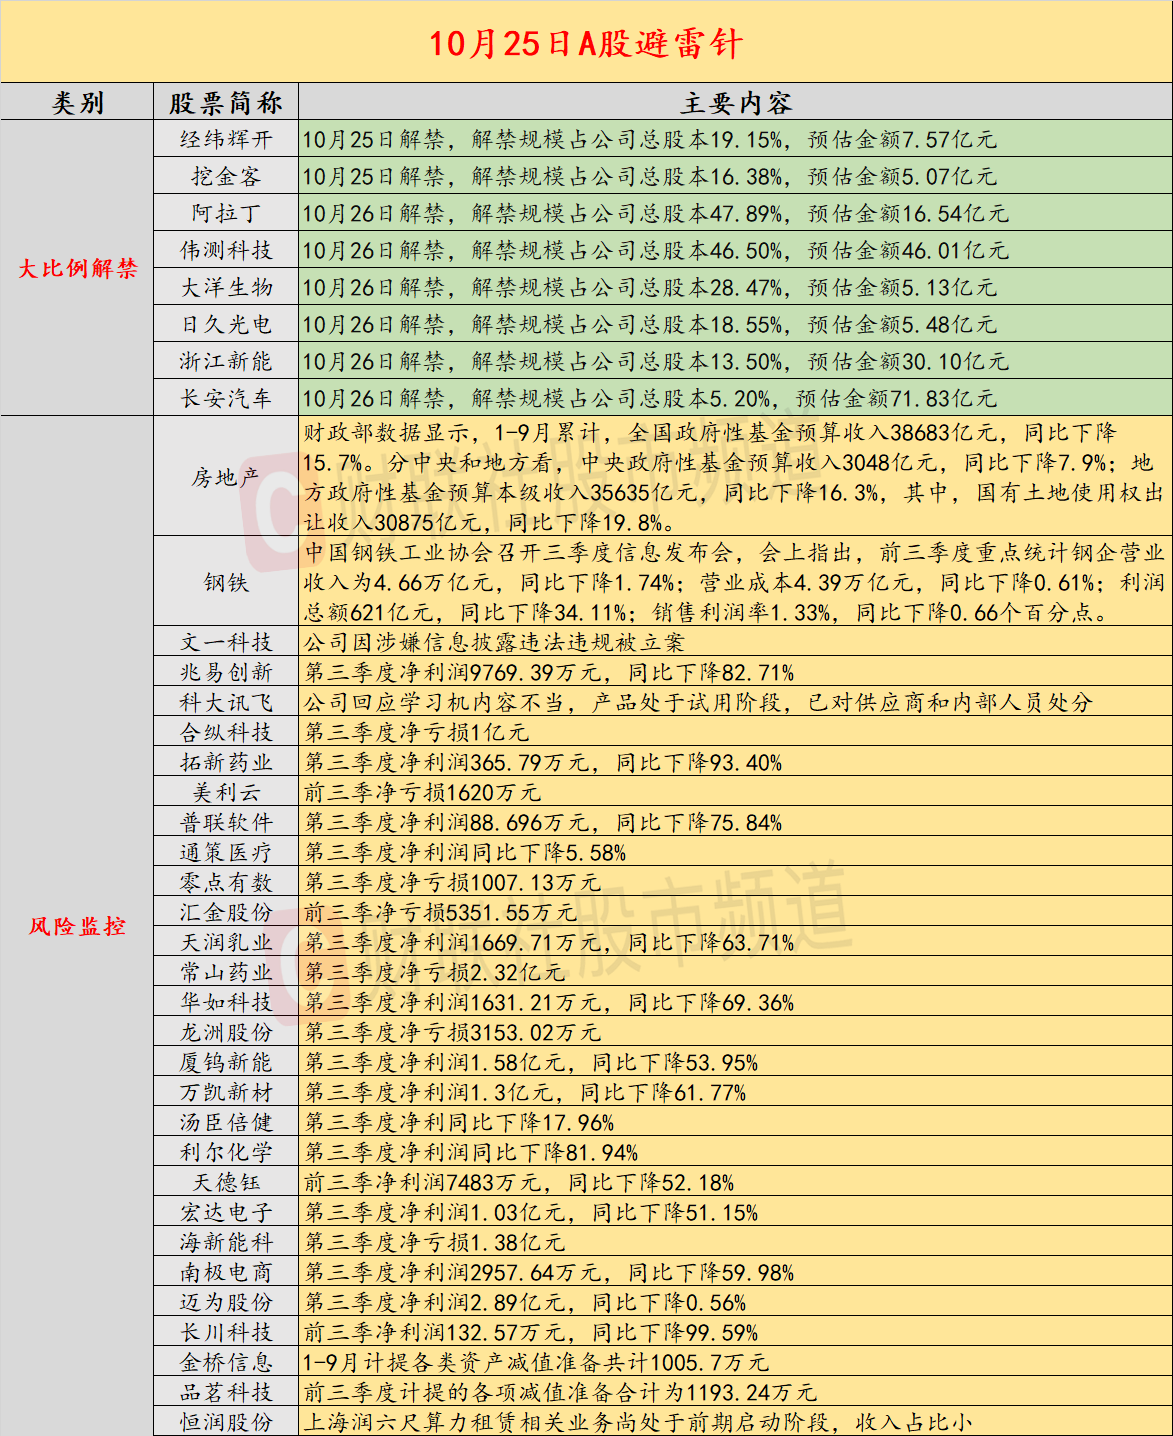Select stock name 万凯新材
This screenshot has width=1173, height=1436.
tap(226, 1092)
